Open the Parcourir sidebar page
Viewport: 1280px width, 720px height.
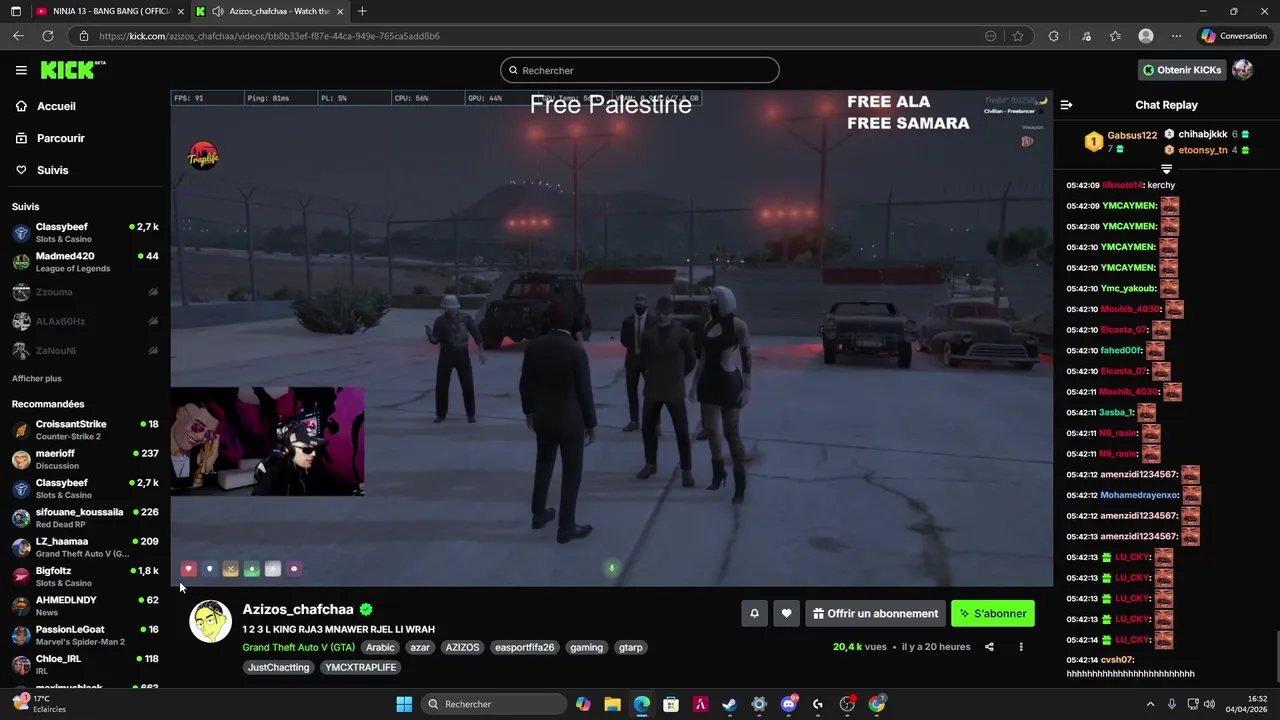tap(60, 138)
